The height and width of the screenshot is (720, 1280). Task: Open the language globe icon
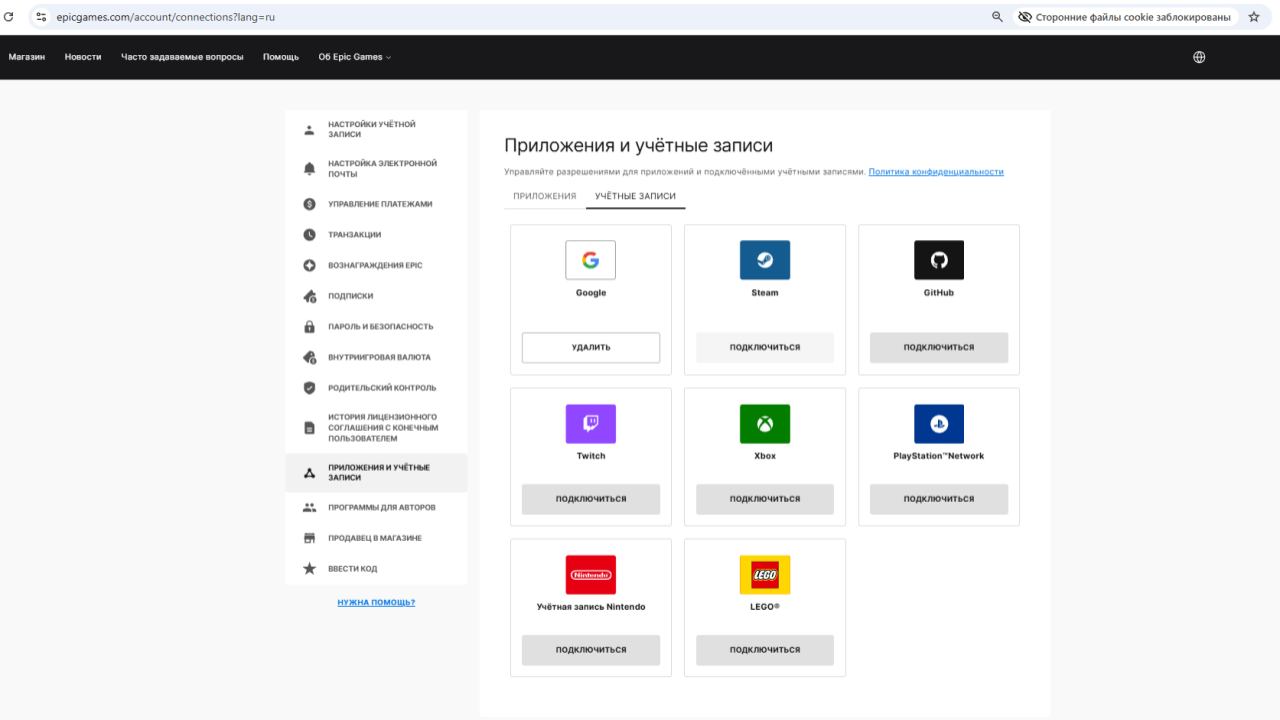point(1199,57)
